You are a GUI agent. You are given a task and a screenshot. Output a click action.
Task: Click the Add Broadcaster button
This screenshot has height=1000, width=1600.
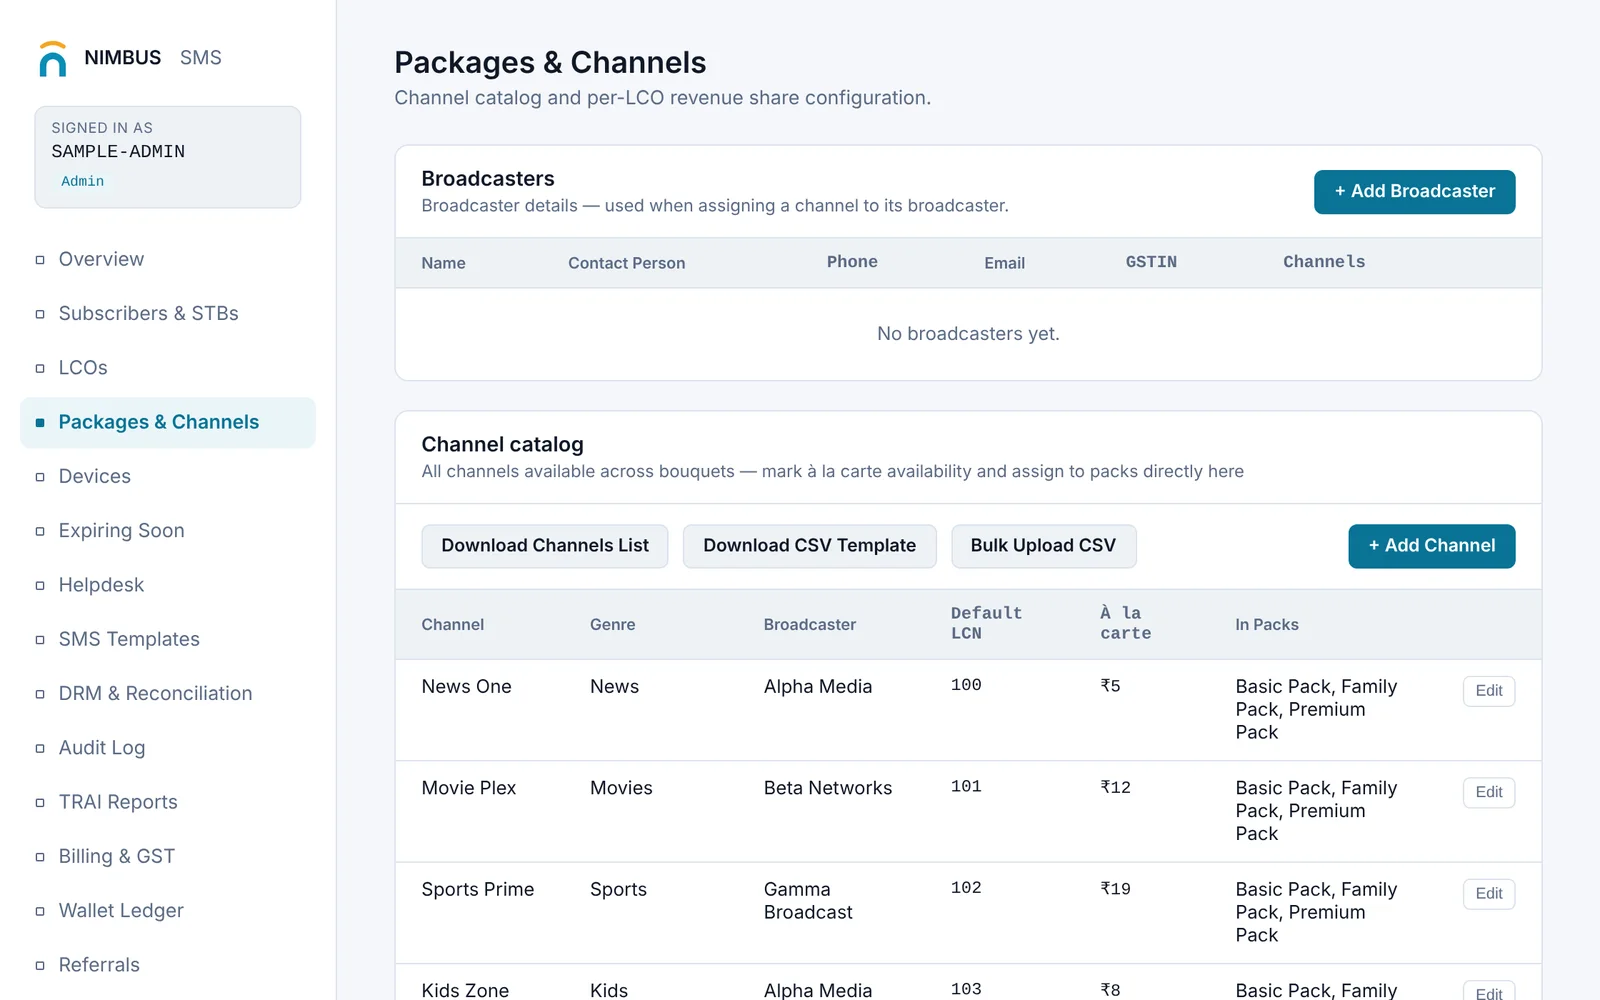[x=1414, y=192]
